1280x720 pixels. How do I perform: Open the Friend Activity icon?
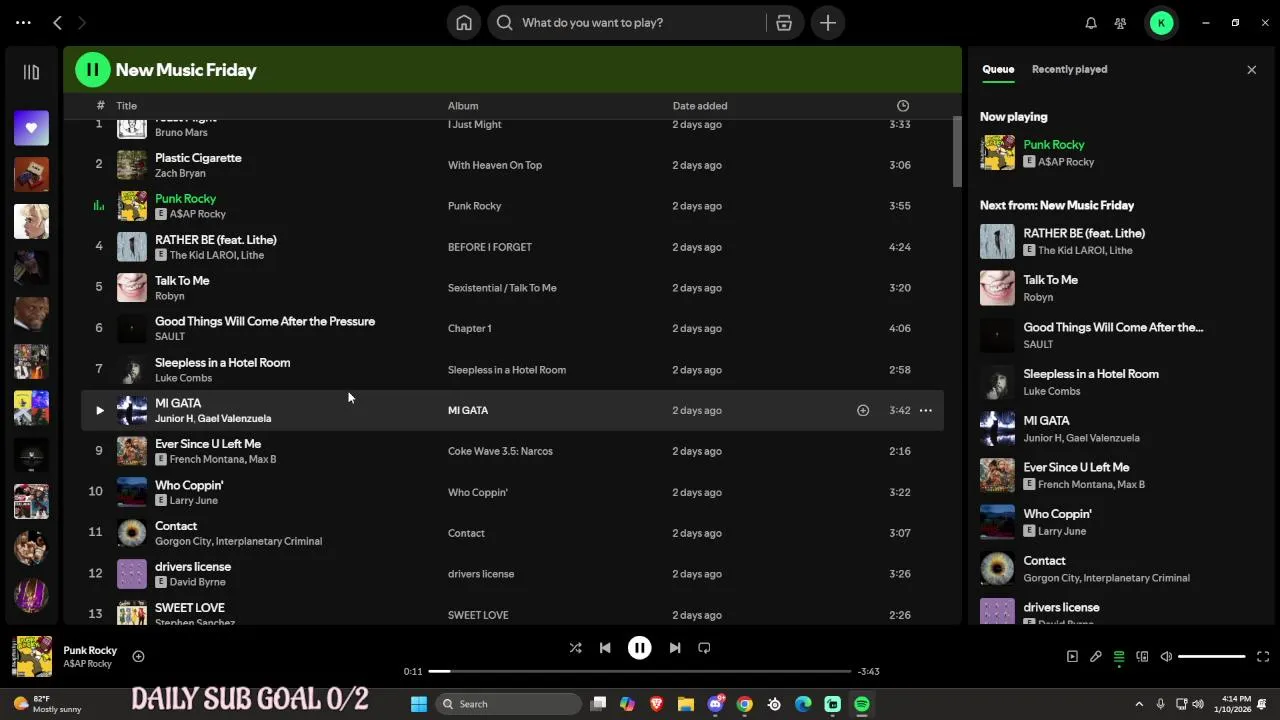[x=1121, y=22]
